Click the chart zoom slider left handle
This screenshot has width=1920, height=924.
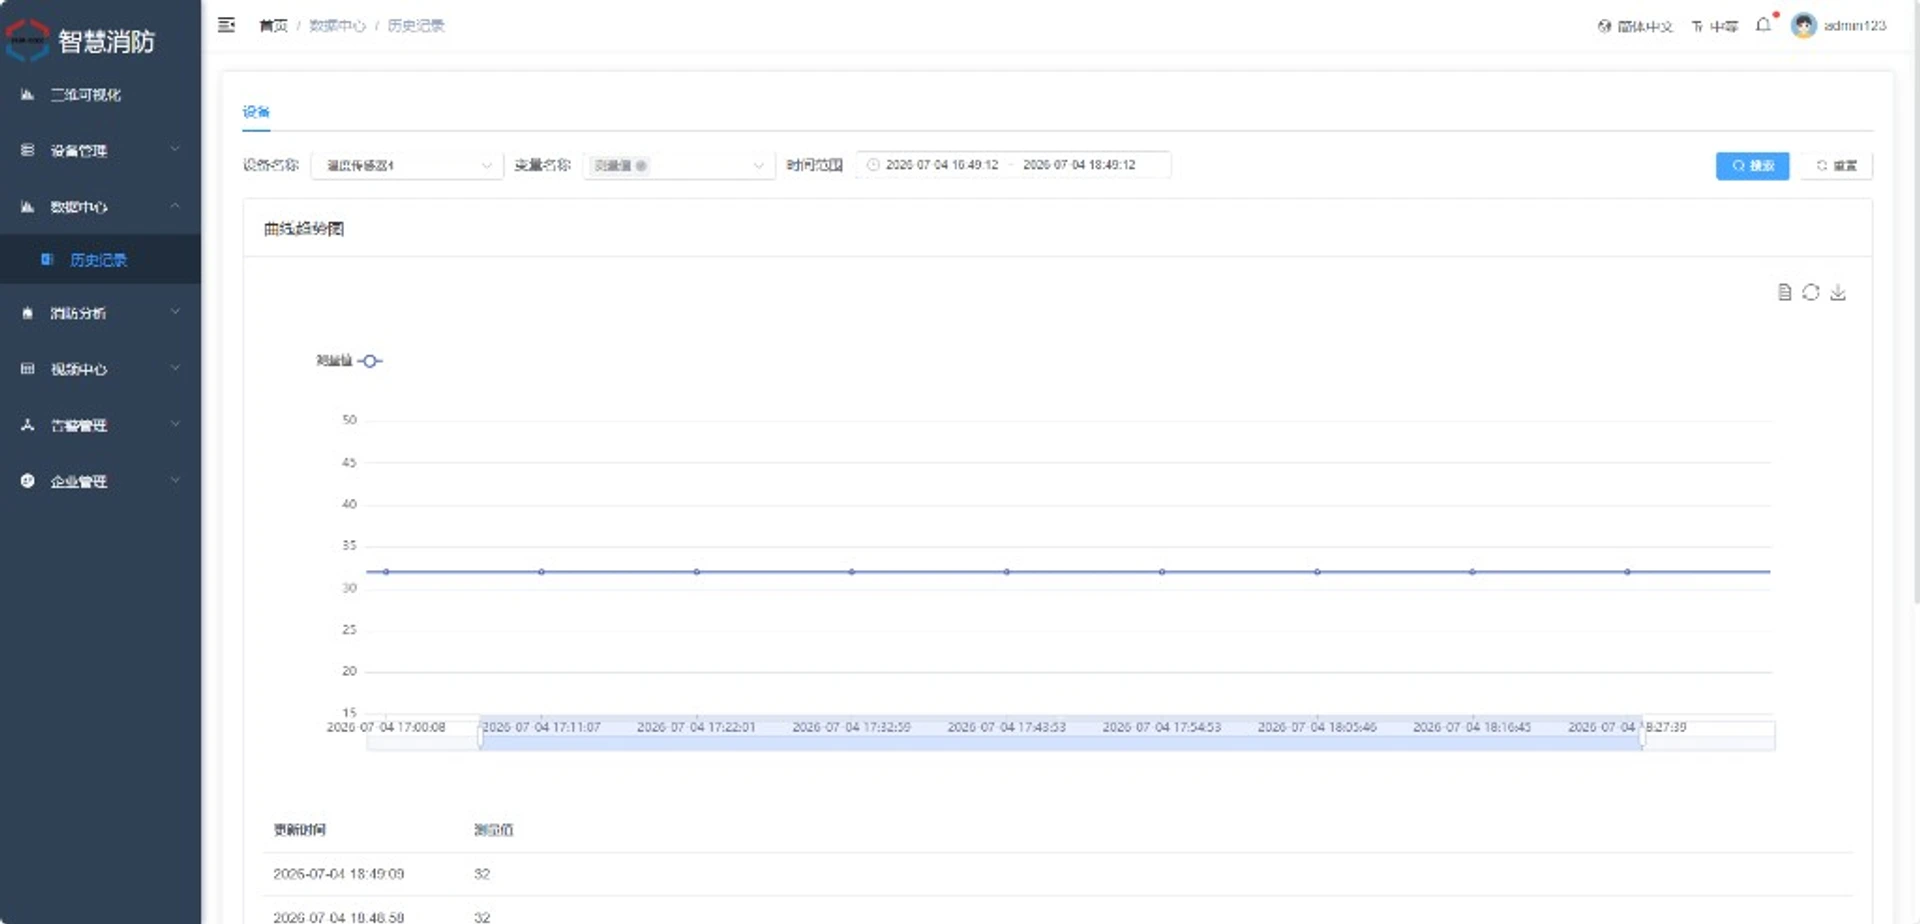[x=481, y=735]
